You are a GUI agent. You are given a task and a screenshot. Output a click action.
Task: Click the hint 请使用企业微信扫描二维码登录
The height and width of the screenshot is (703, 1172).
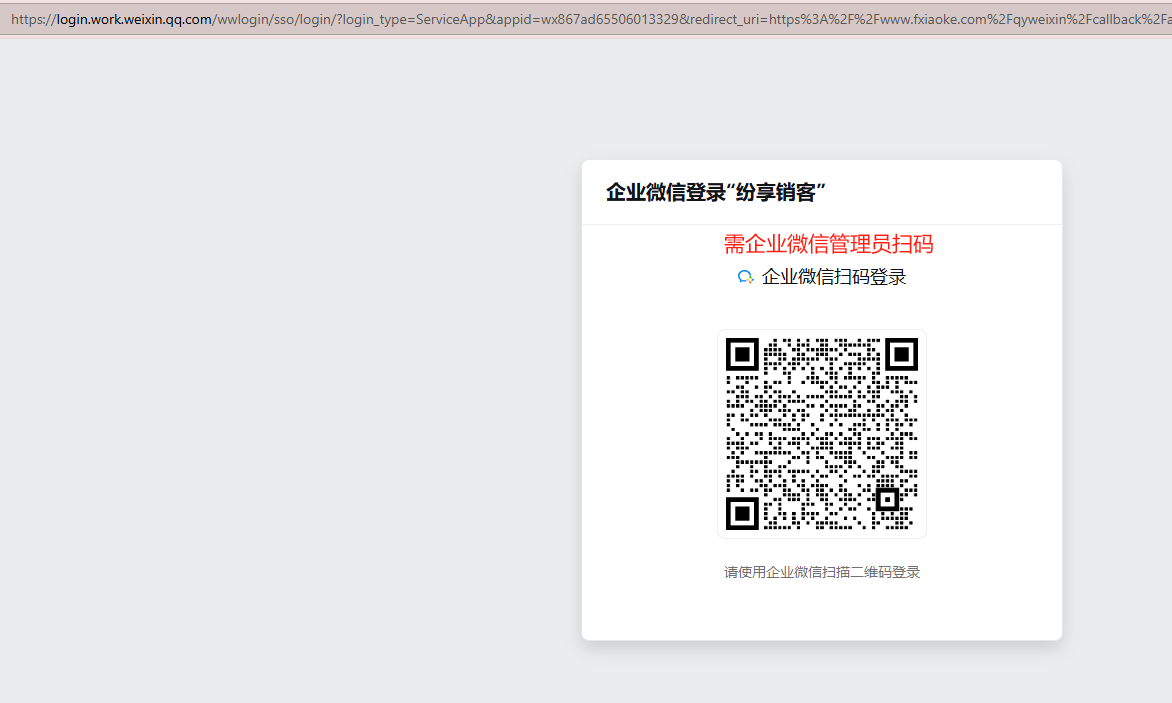tap(821, 572)
